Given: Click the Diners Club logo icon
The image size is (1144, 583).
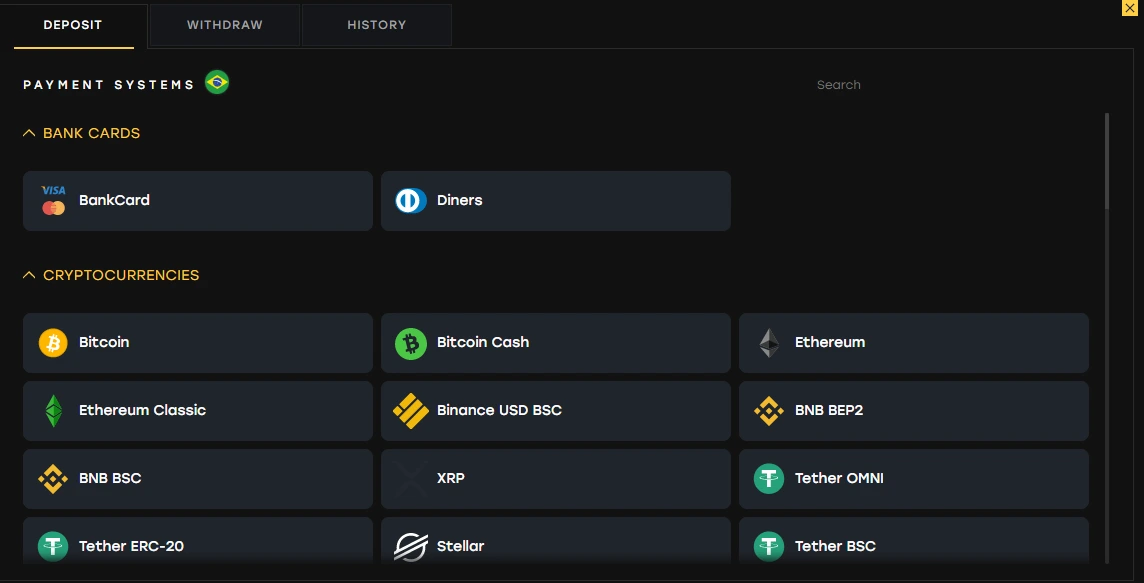Looking at the screenshot, I should (410, 201).
